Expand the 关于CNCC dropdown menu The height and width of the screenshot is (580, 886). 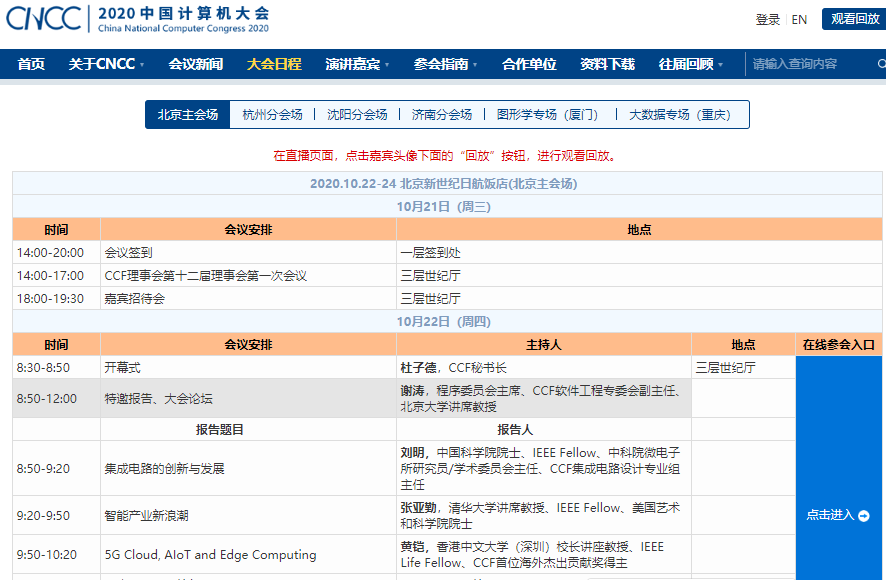click(106, 64)
